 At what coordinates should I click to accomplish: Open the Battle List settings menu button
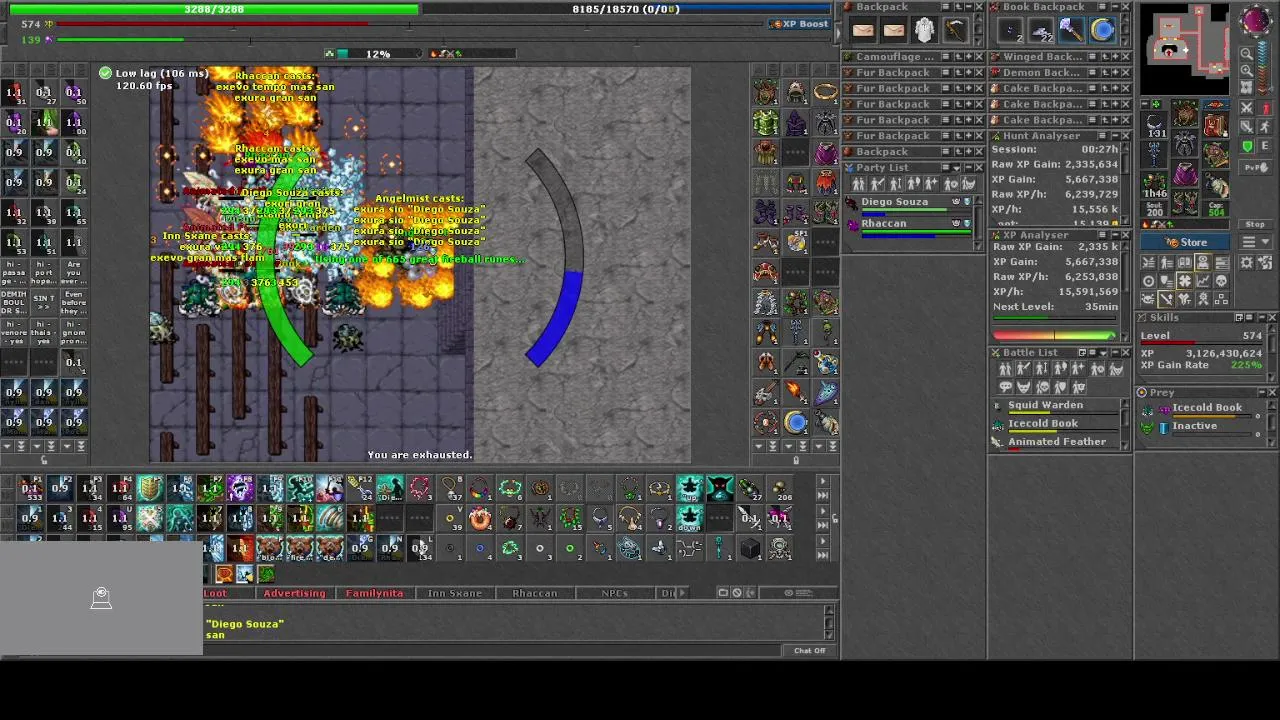pyautogui.click(x=1092, y=353)
